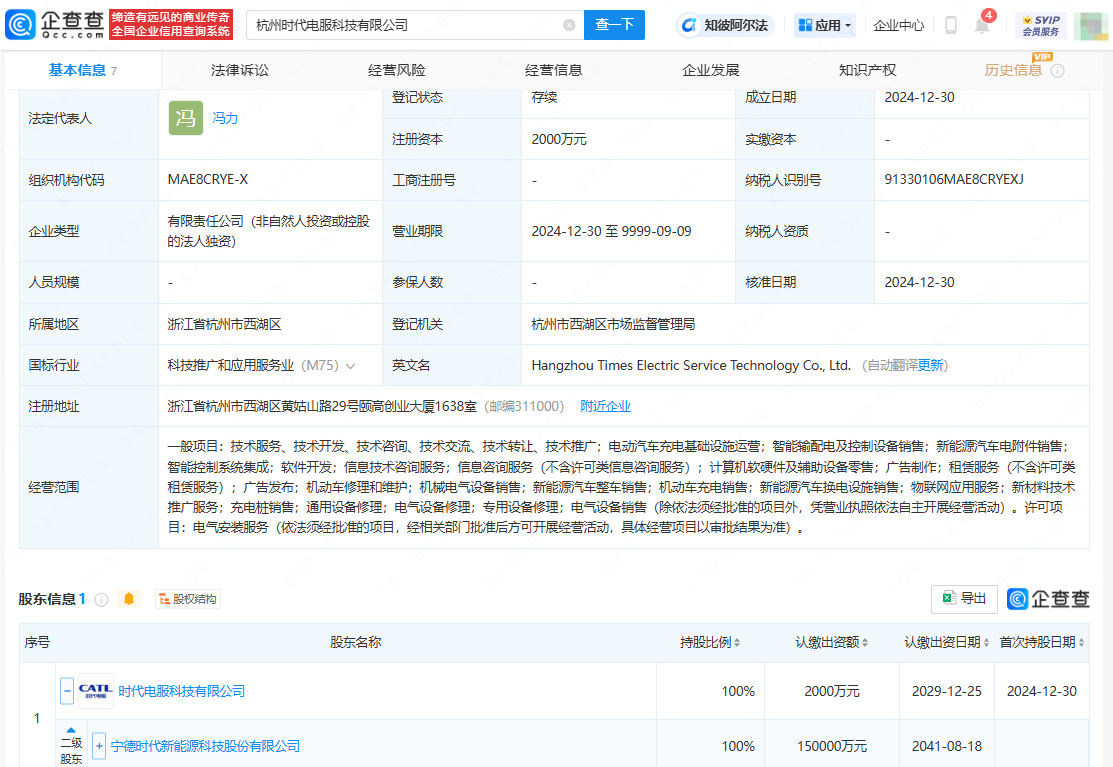
Task: Open 知彼阿尔法 AI assistant
Action: pyautogui.click(x=725, y=26)
